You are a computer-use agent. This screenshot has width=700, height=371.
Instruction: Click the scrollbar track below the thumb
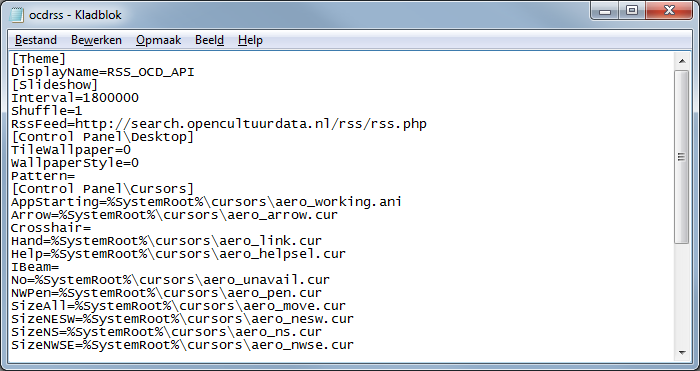(x=682, y=295)
